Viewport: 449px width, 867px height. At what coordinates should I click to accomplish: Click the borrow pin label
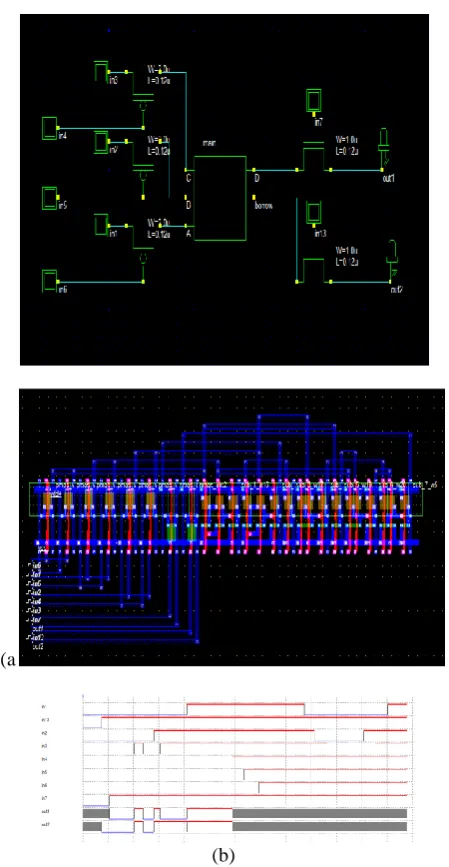point(264,205)
